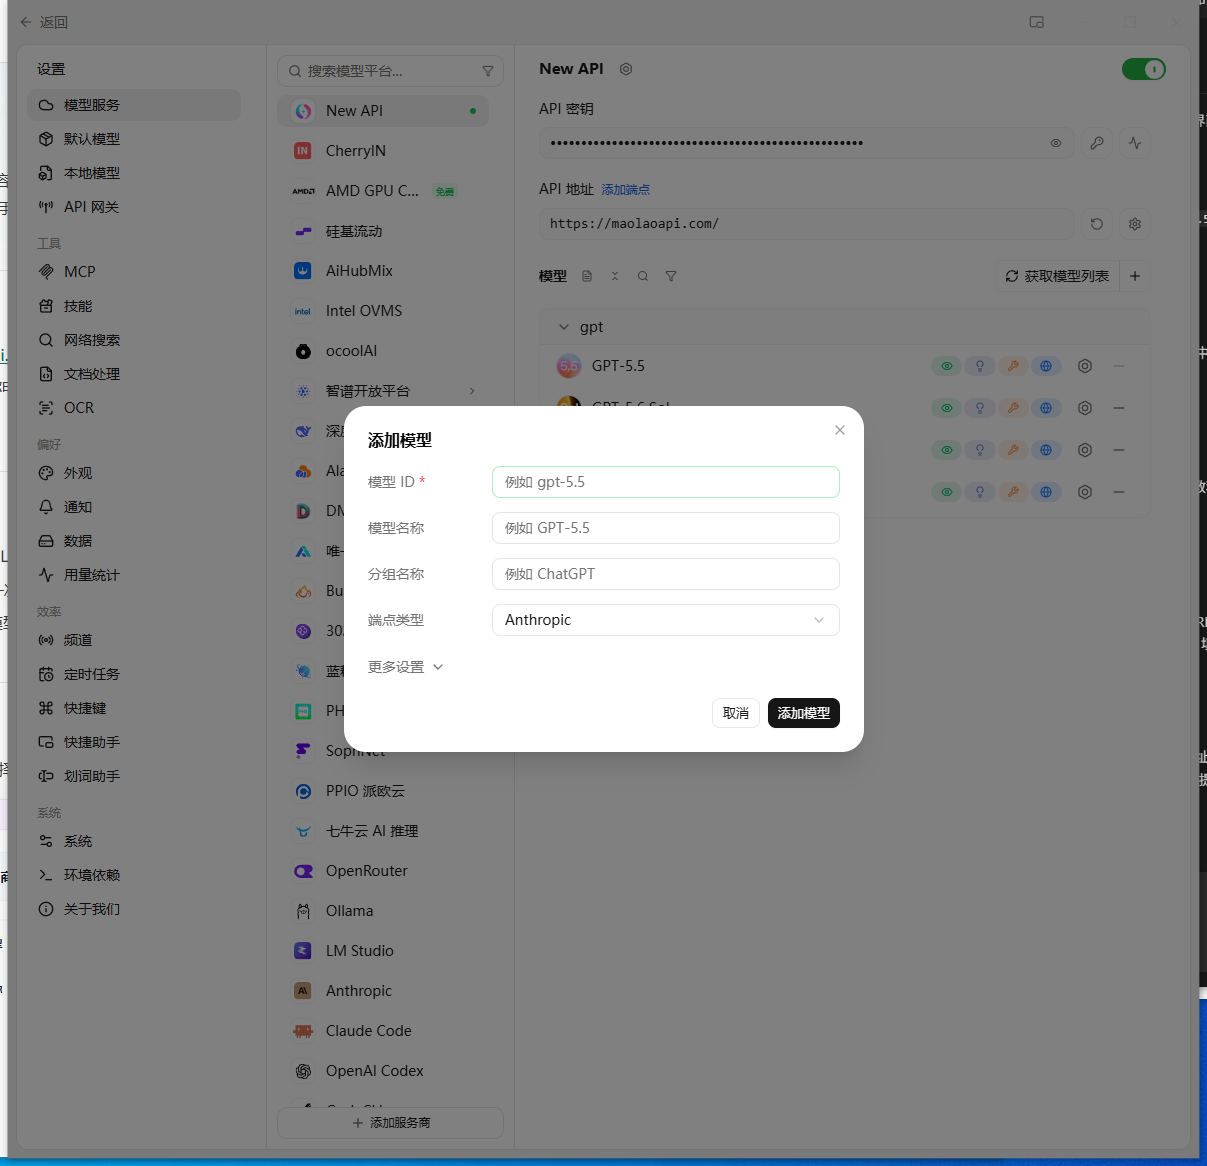The image size is (1207, 1166).
Task: Select 硅基流动 provider
Action: [383, 231]
